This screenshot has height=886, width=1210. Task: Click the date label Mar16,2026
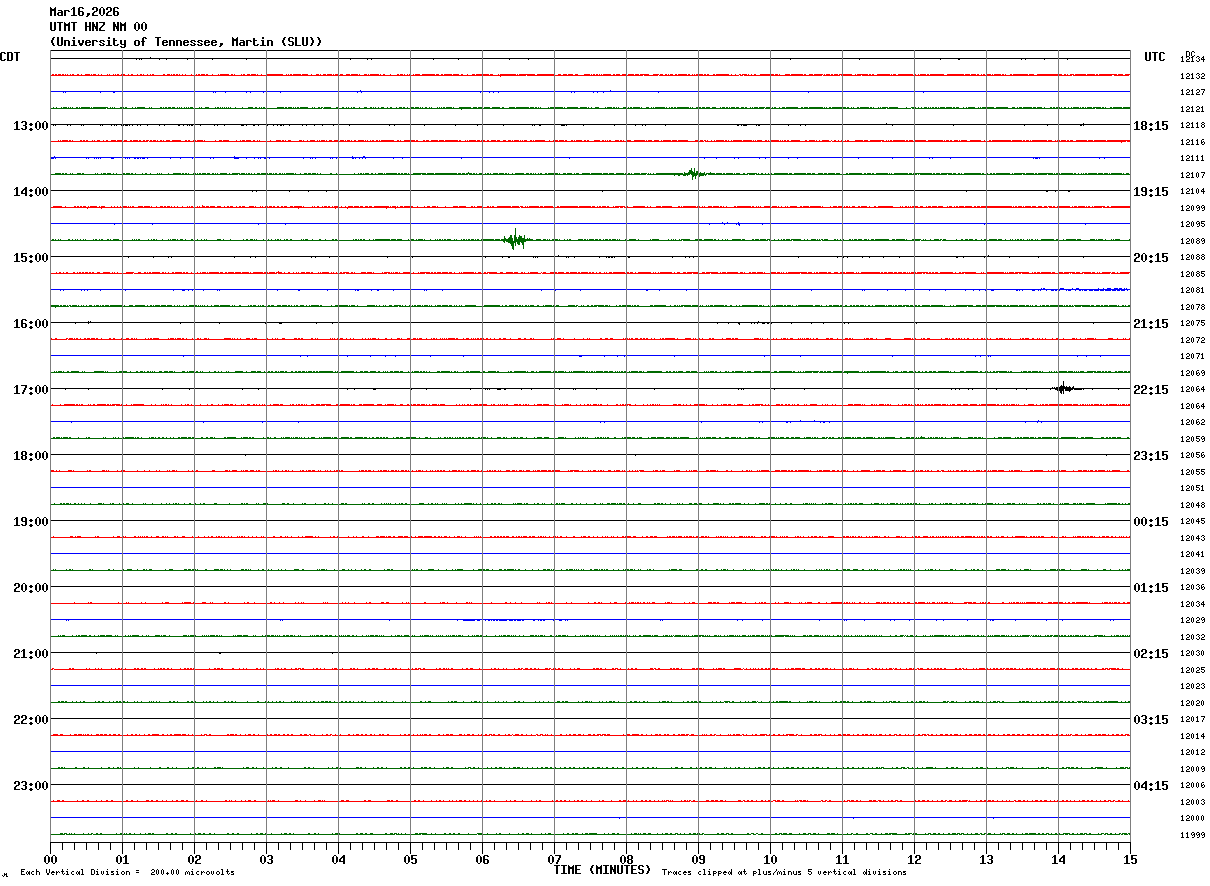84,12
